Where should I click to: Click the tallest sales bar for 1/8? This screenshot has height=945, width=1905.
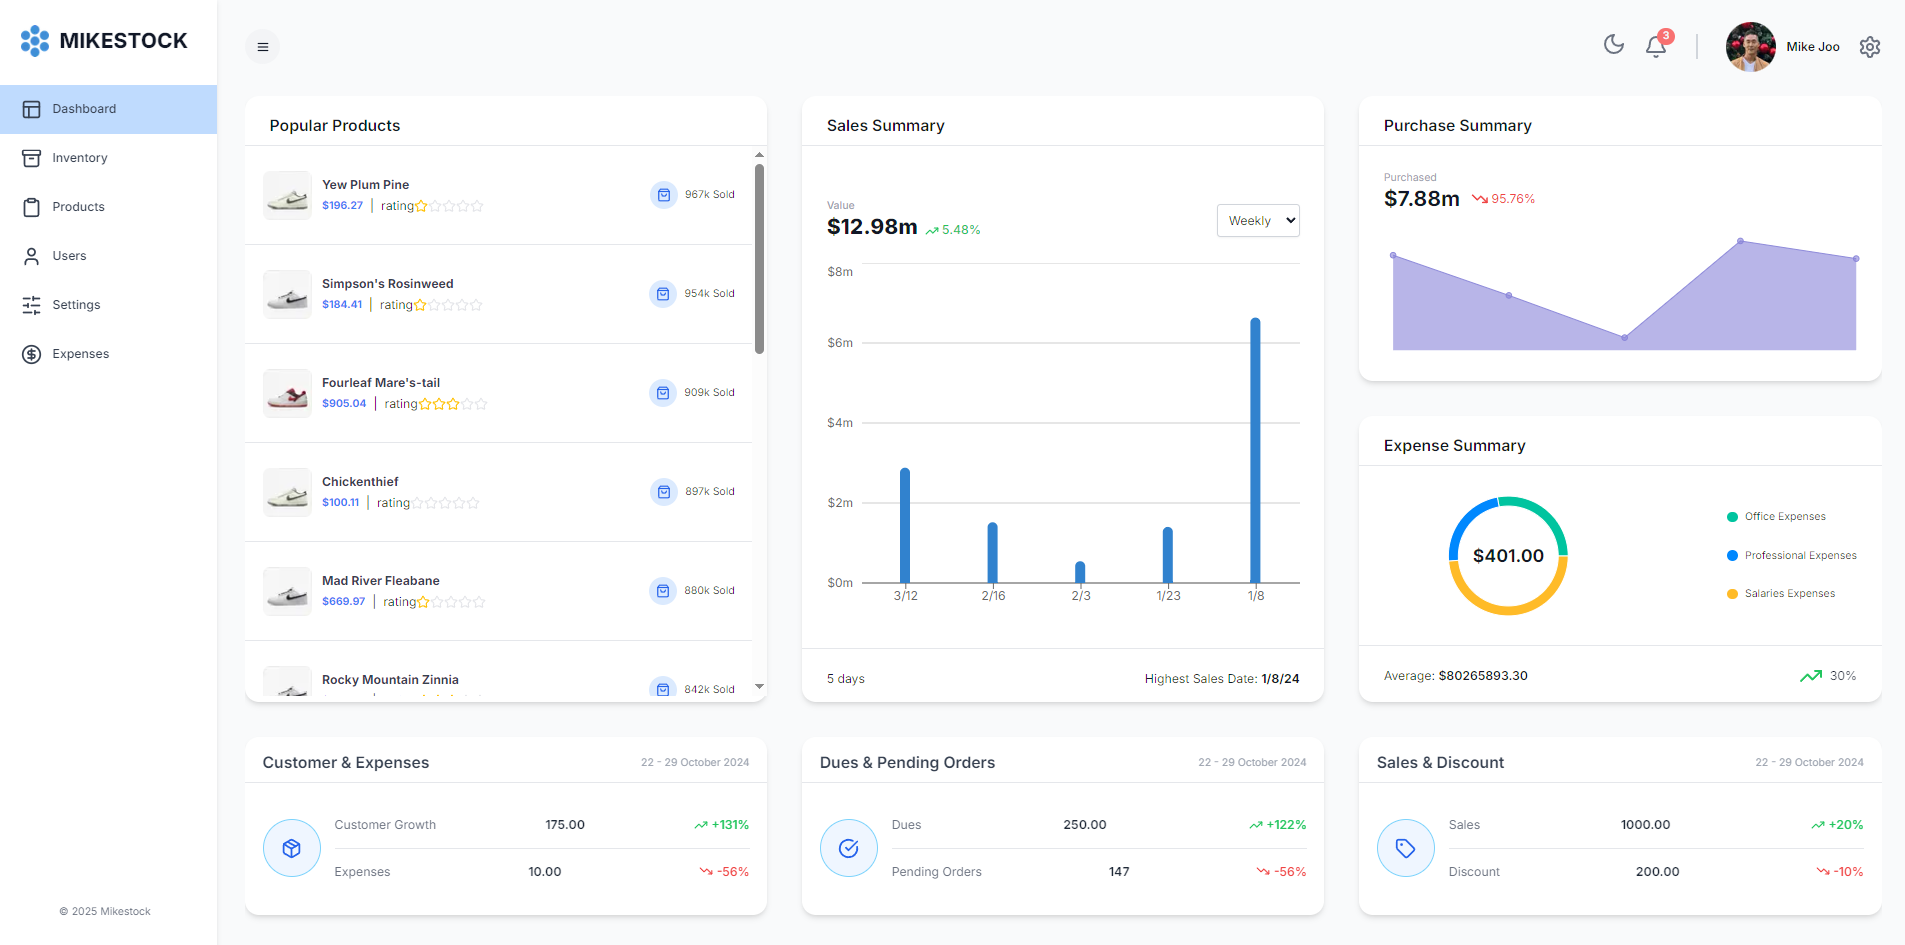click(x=1255, y=450)
